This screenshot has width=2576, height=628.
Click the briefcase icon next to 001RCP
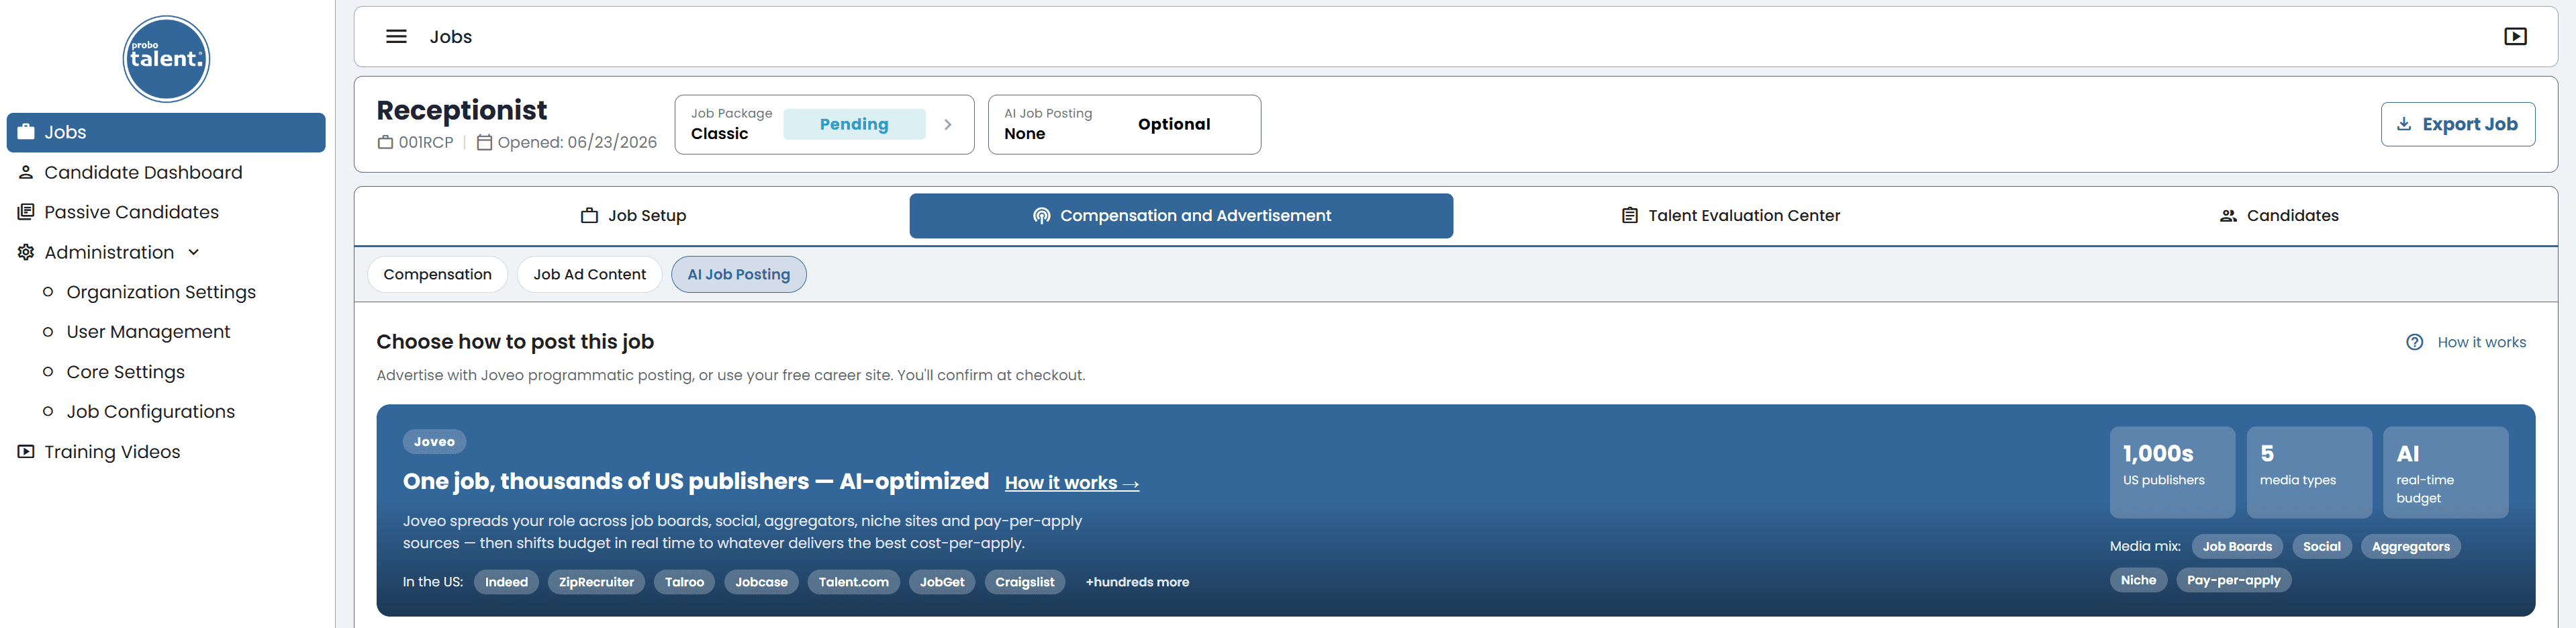coord(385,142)
